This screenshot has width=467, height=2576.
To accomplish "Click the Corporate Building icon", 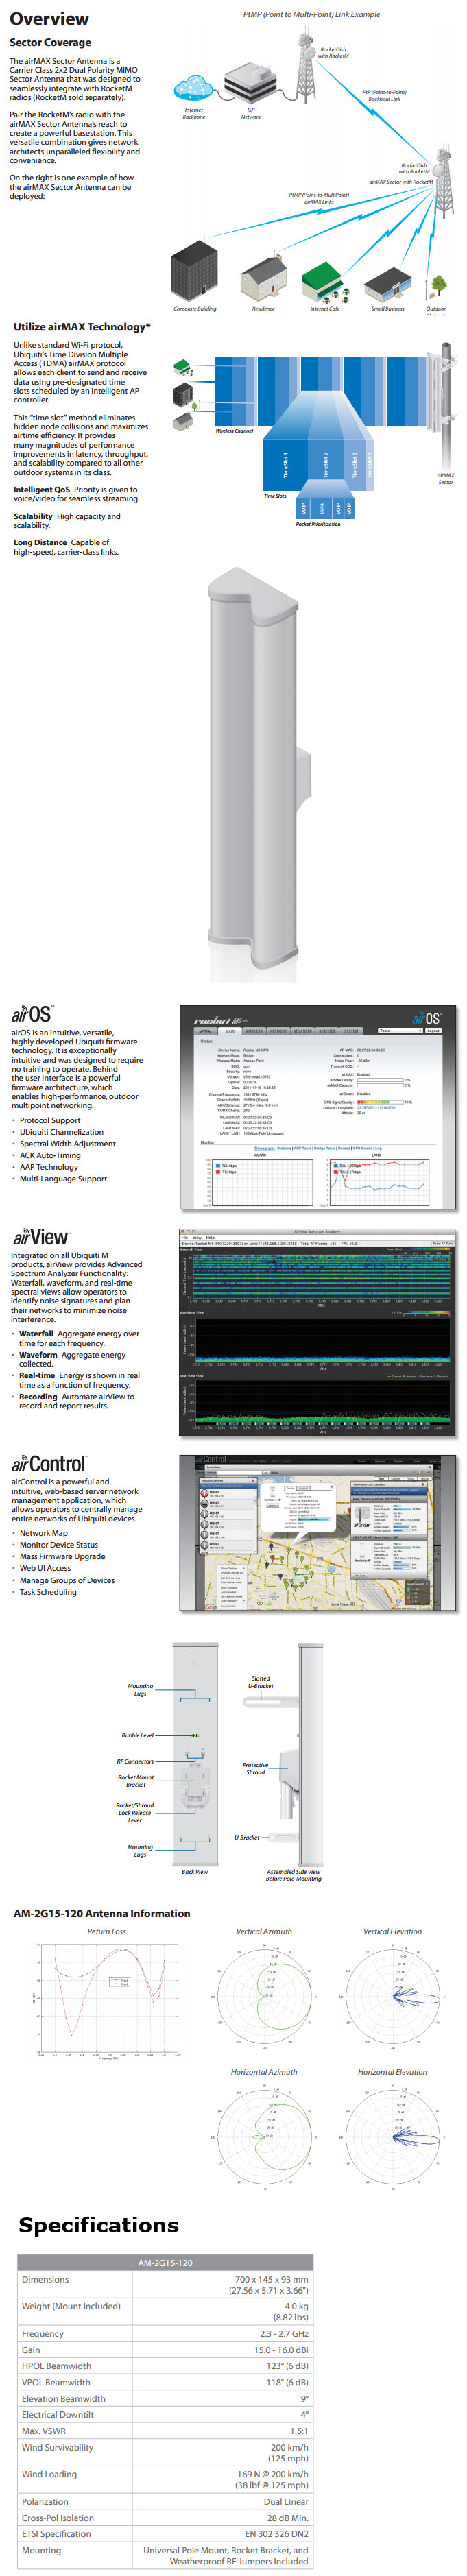I will pos(194,272).
